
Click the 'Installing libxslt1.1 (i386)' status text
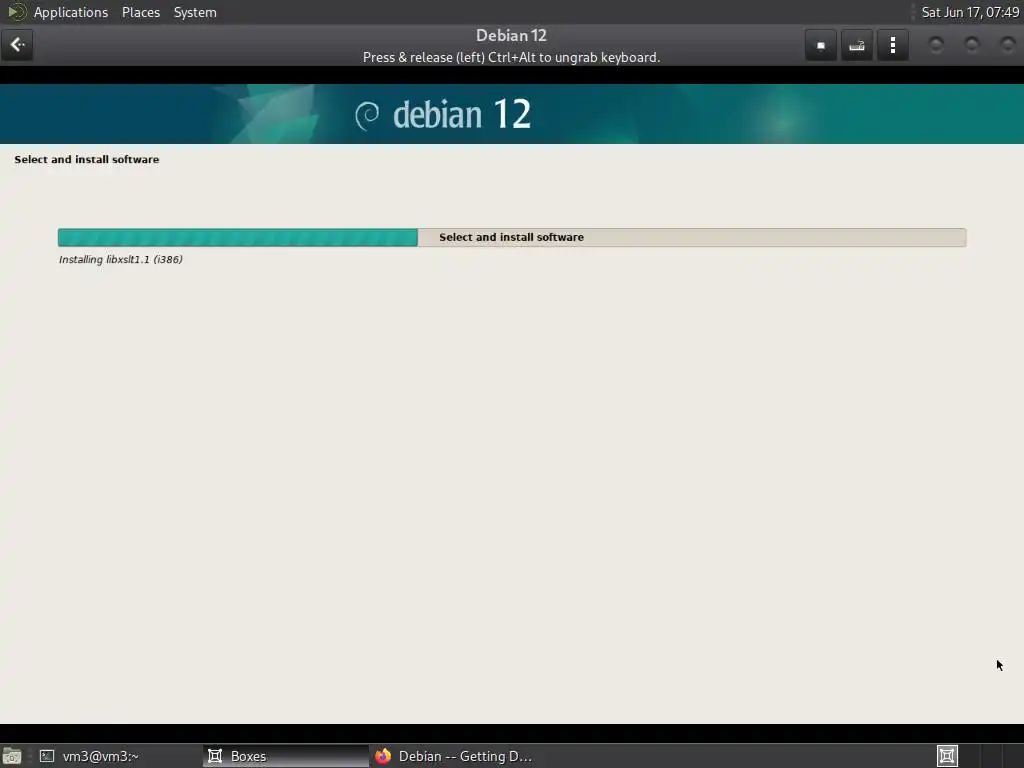tap(121, 259)
